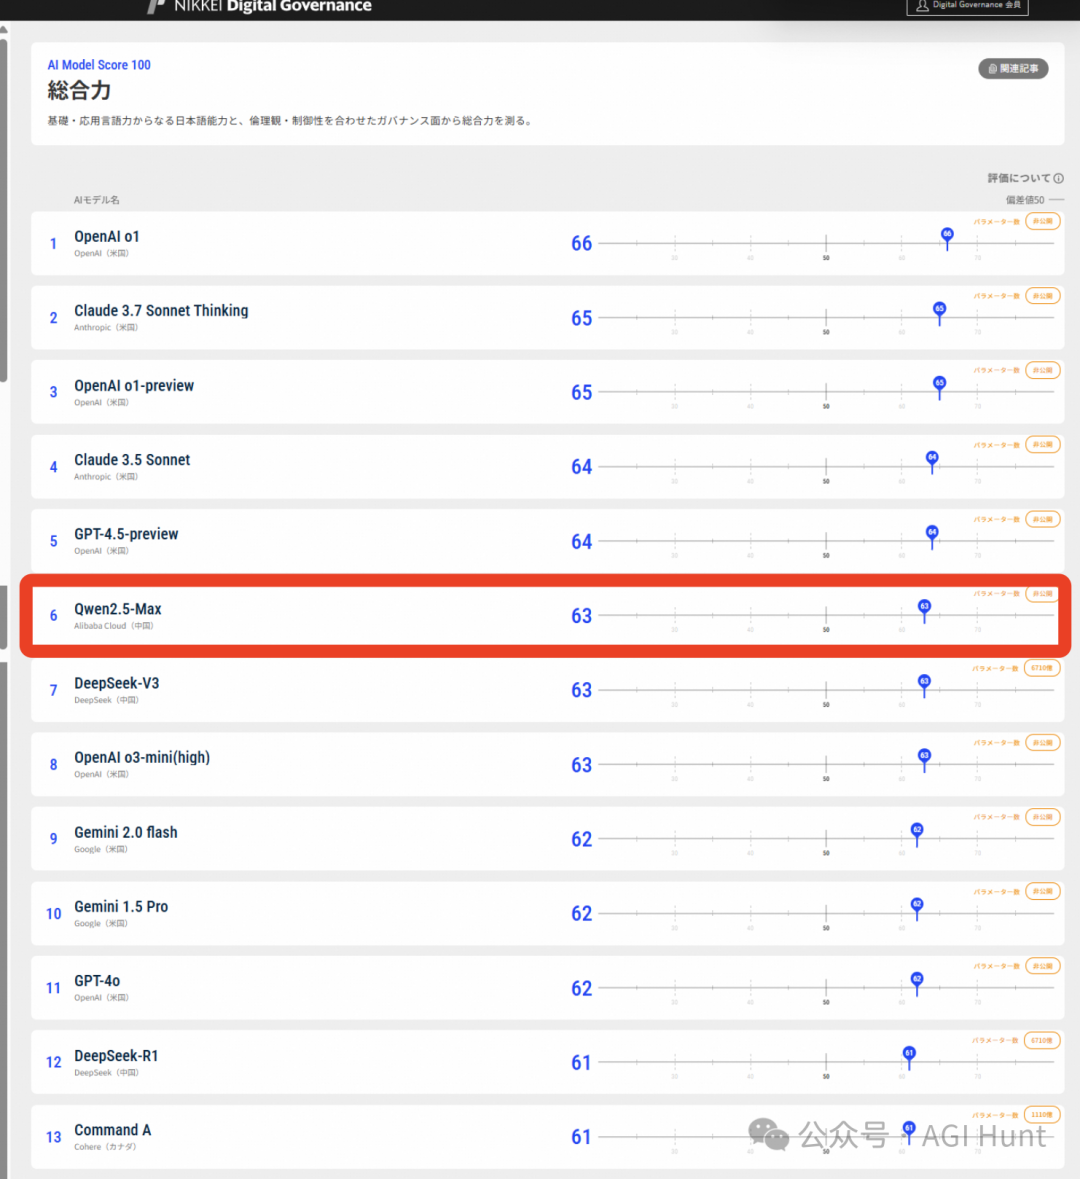Open the OpenAI o3-mini(high) model name
The height and width of the screenshot is (1179, 1080).
(142, 757)
